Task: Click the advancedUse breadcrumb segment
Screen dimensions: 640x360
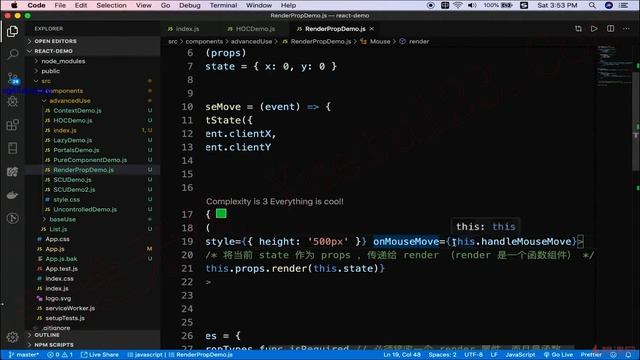Action: click(251, 41)
